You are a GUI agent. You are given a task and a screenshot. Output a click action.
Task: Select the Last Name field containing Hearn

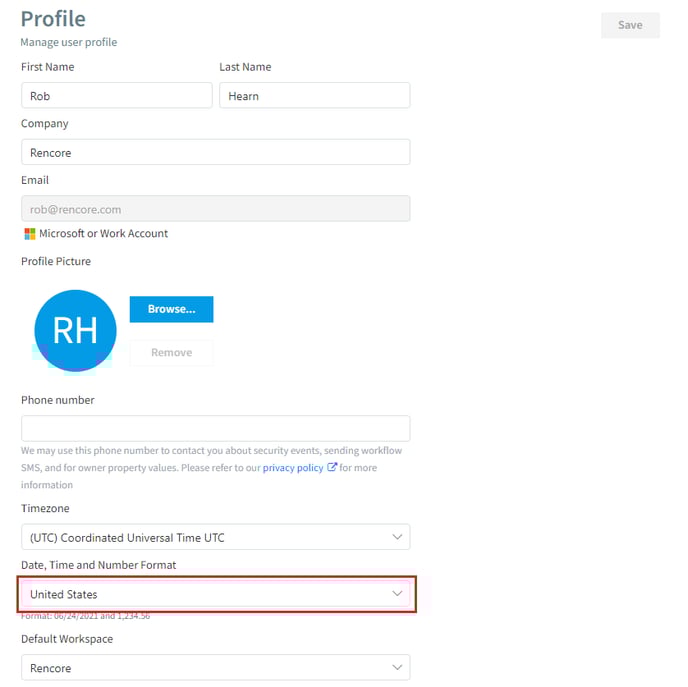point(315,95)
